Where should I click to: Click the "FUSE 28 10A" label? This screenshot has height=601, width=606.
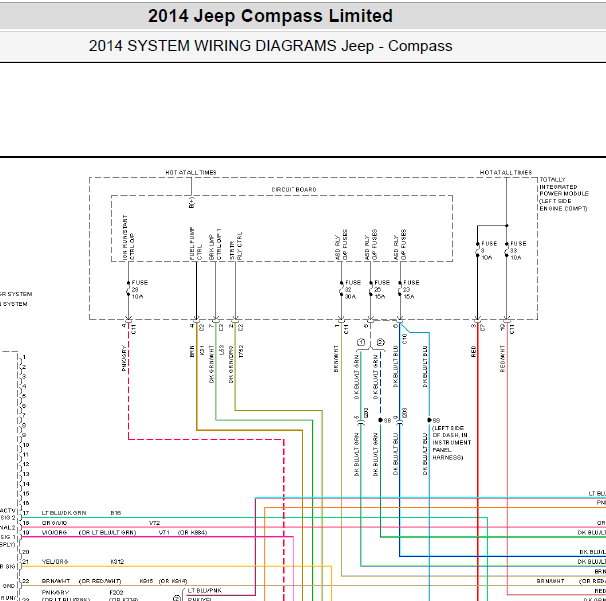pyautogui.click(x=139, y=289)
